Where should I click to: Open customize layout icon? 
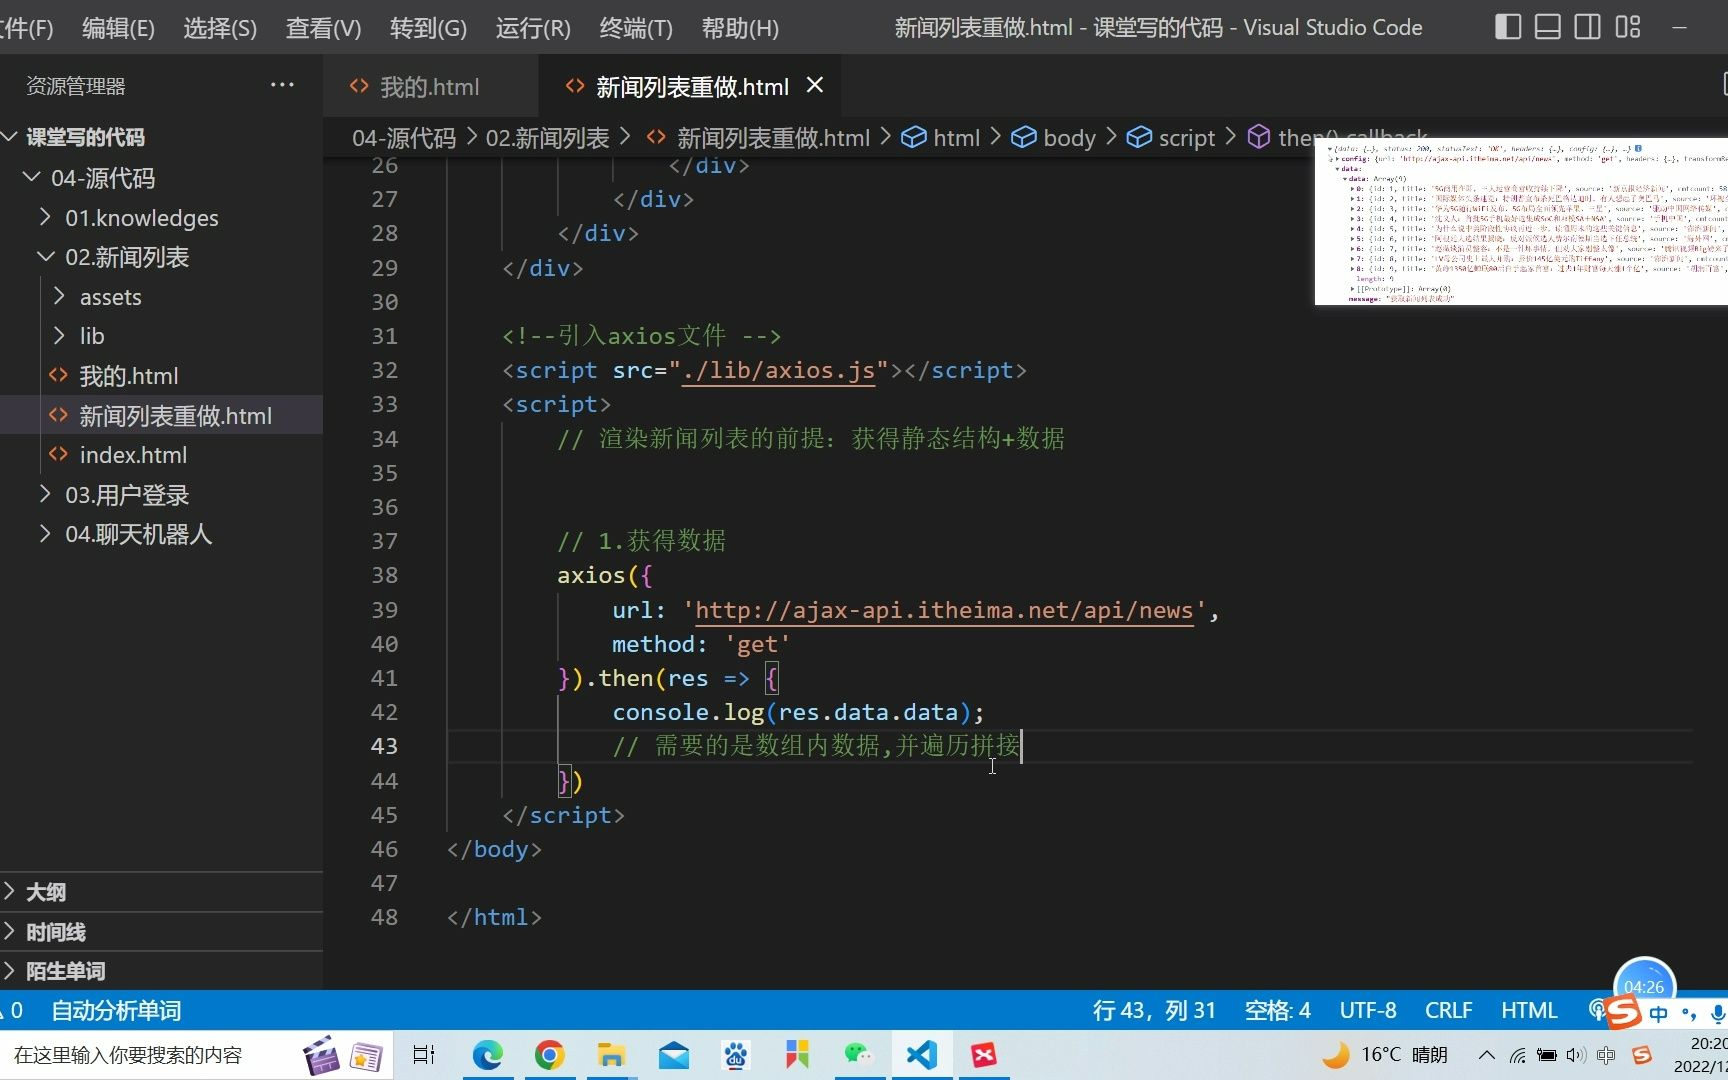(x=1628, y=27)
